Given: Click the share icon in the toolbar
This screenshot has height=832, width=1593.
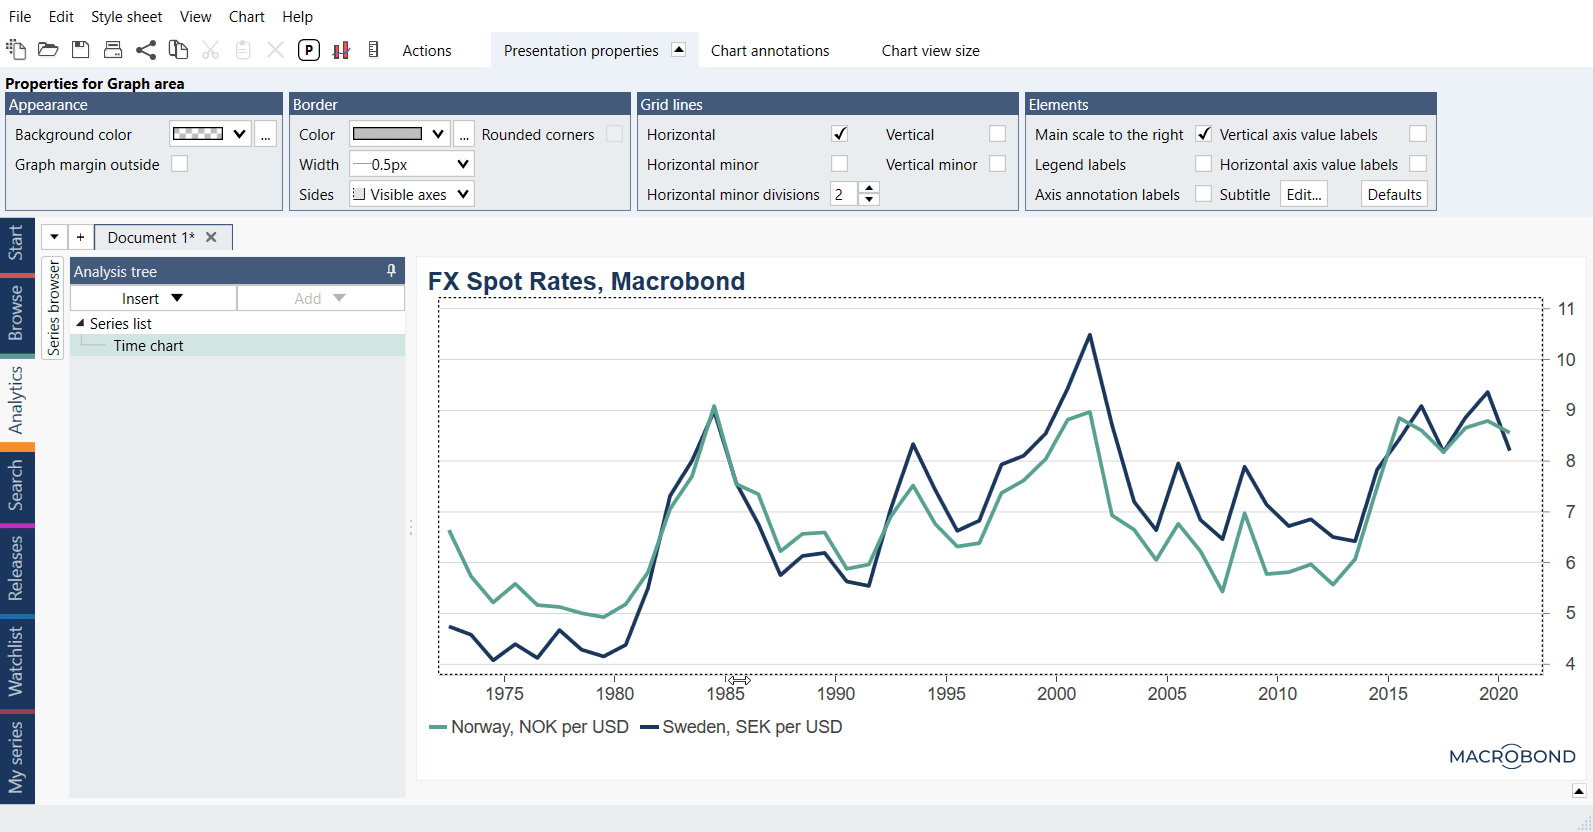Looking at the screenshot, I should 146,49.
